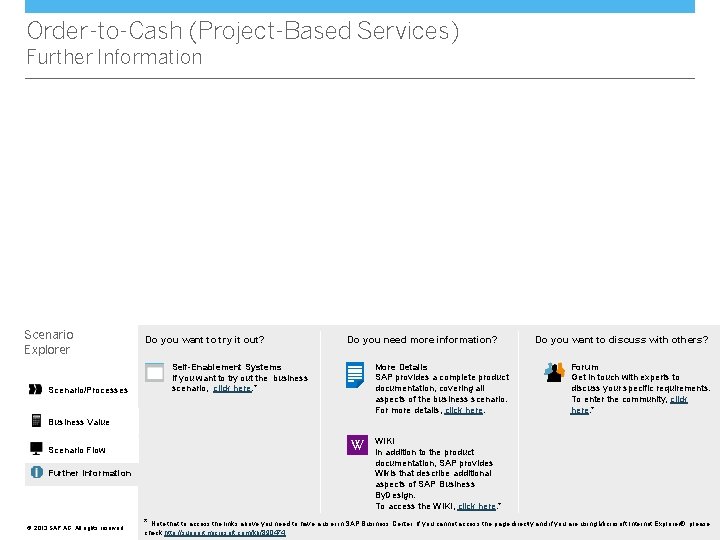Open the Microsoft support URL in footnote
Screen dimensions: 720x540
pyautogui.click(x=225, y=533)
